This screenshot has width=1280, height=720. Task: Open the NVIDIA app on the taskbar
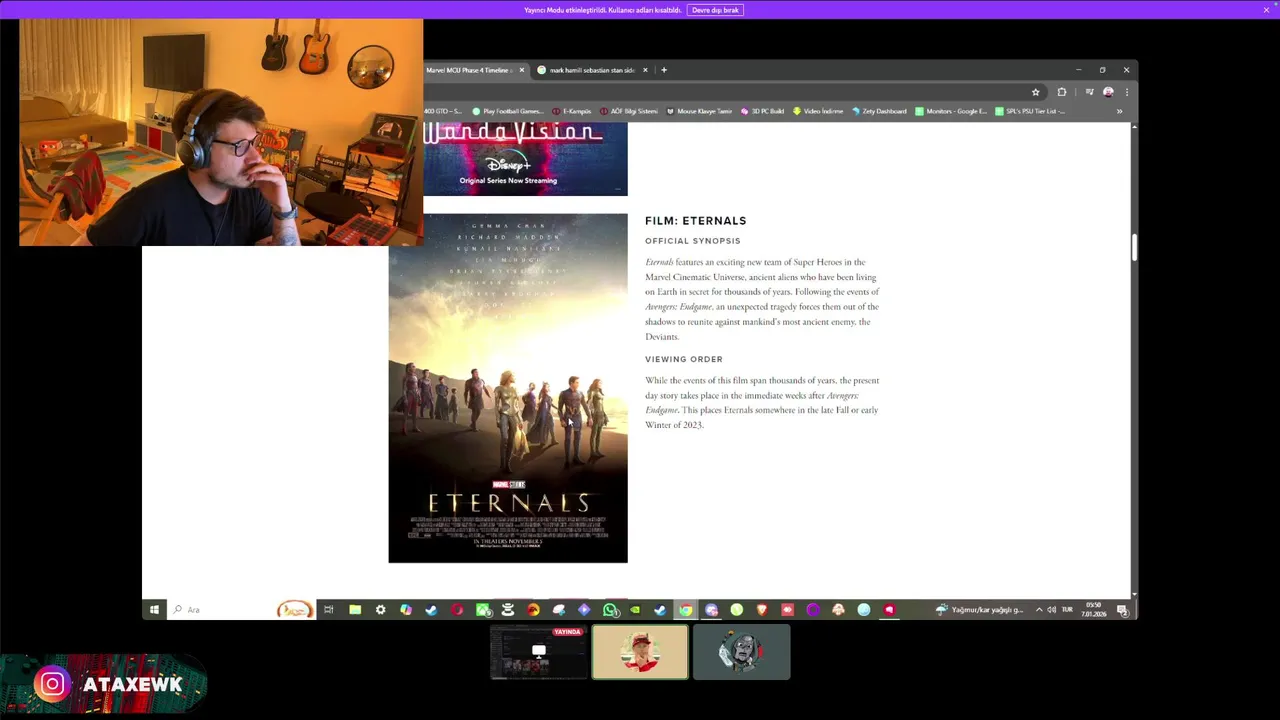pos(635,610)
